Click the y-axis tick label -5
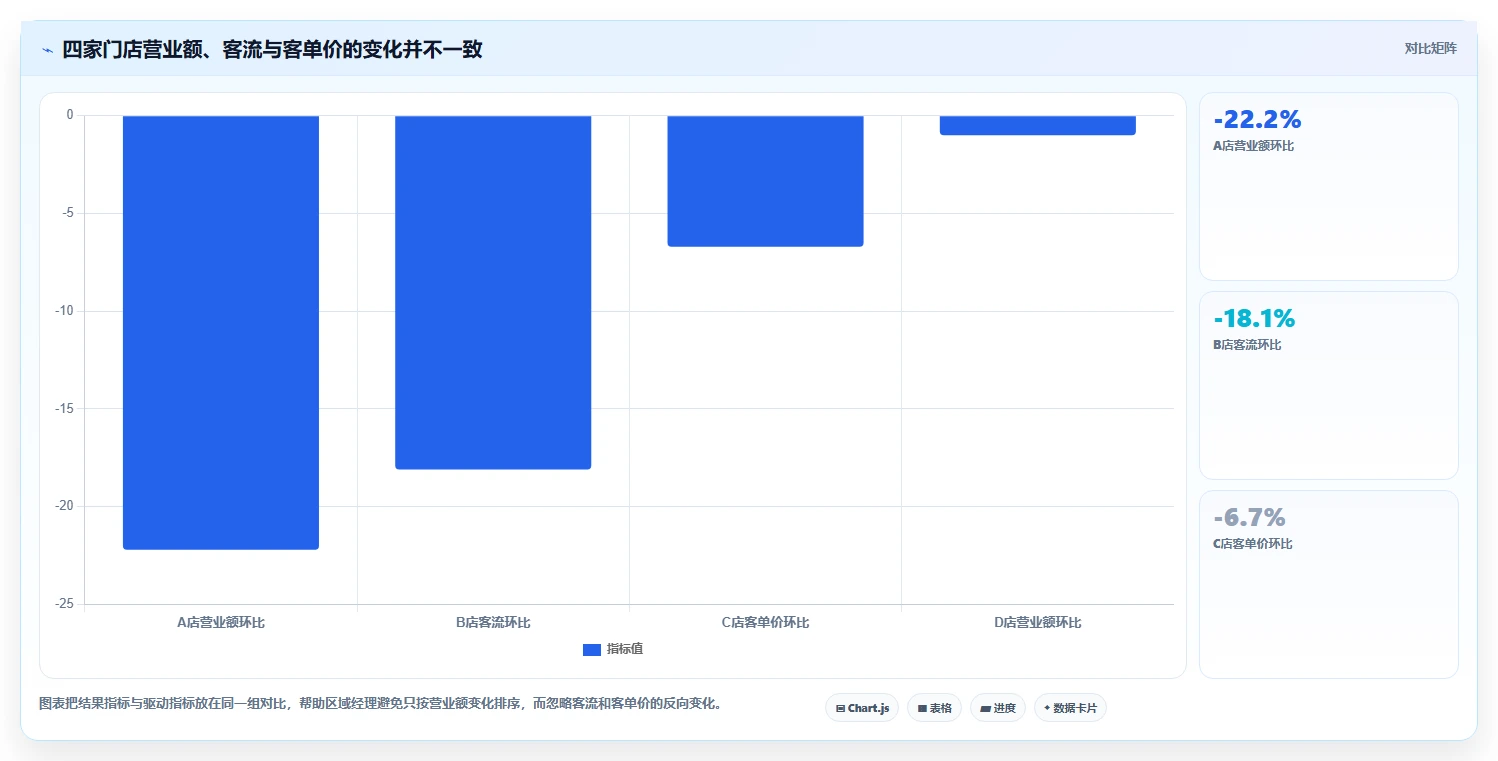Screen dimensions: 1498x761 [x=68, y=213]
